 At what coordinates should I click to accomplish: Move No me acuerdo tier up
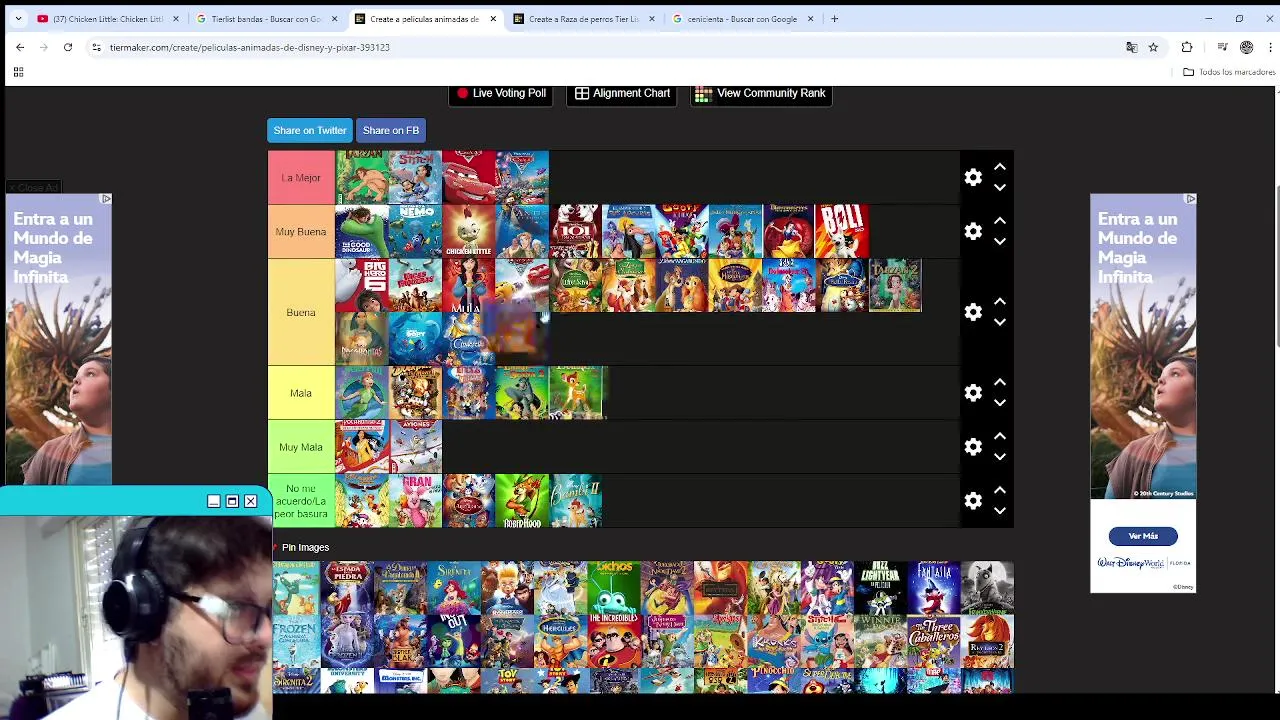coord(999,490)
